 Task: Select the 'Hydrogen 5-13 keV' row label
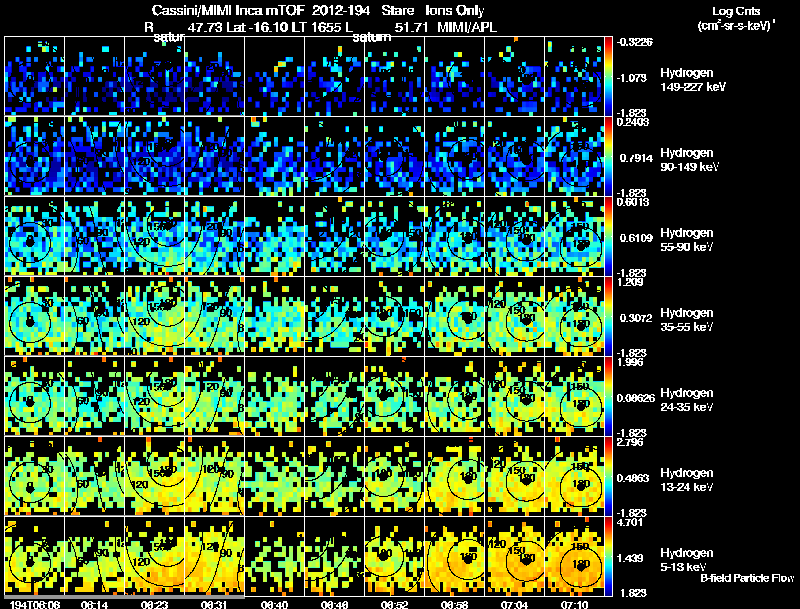(x=687, y=560)
